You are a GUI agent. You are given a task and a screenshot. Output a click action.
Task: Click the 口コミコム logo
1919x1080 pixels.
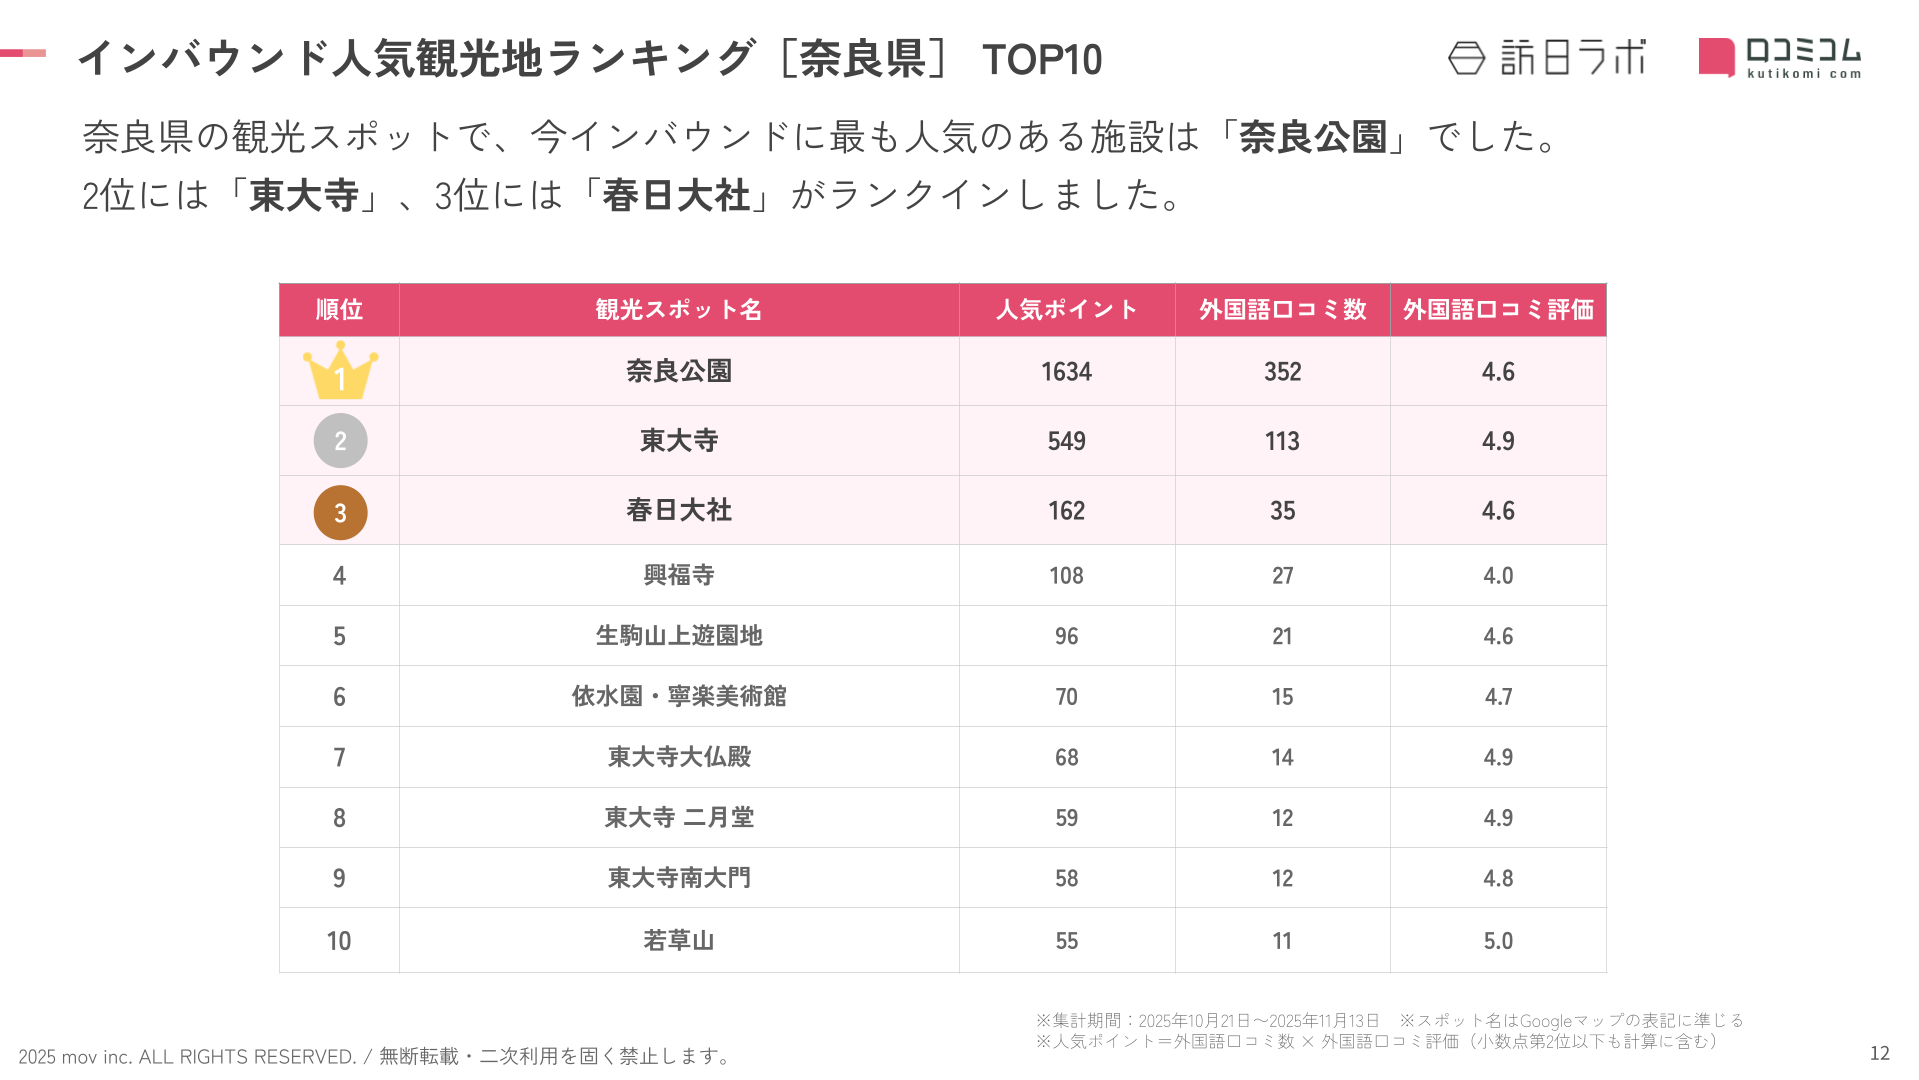(x=1780, y=58)
